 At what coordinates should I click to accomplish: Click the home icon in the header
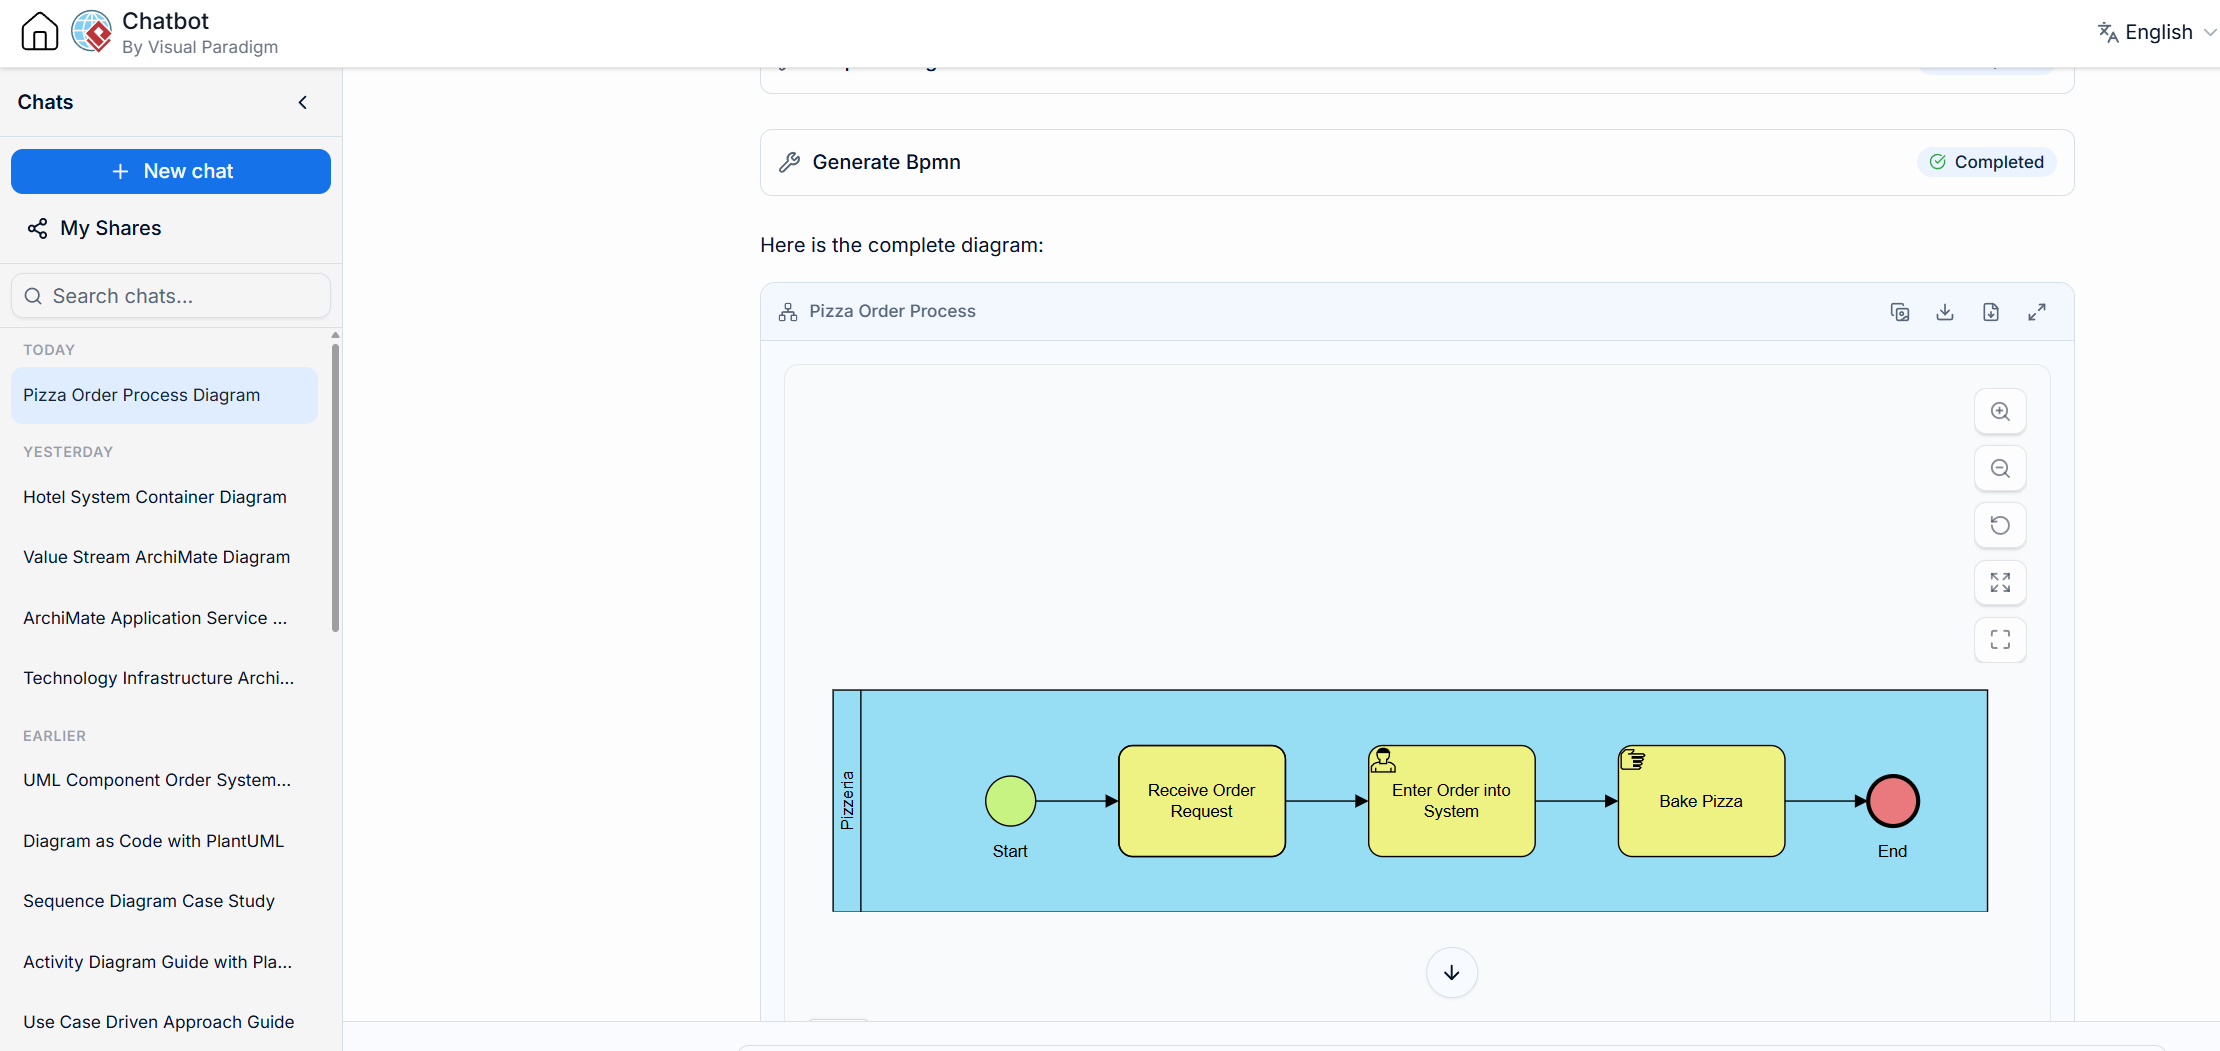pyautogui.click(x=40, y=31)
